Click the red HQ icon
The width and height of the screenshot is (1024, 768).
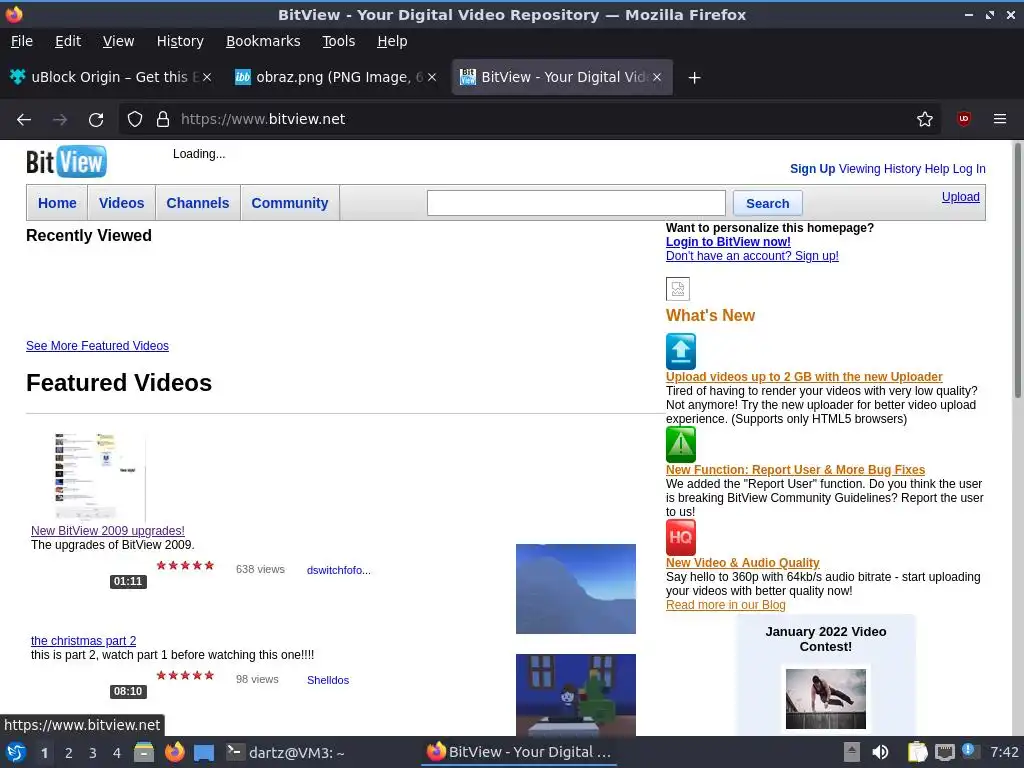680,537
